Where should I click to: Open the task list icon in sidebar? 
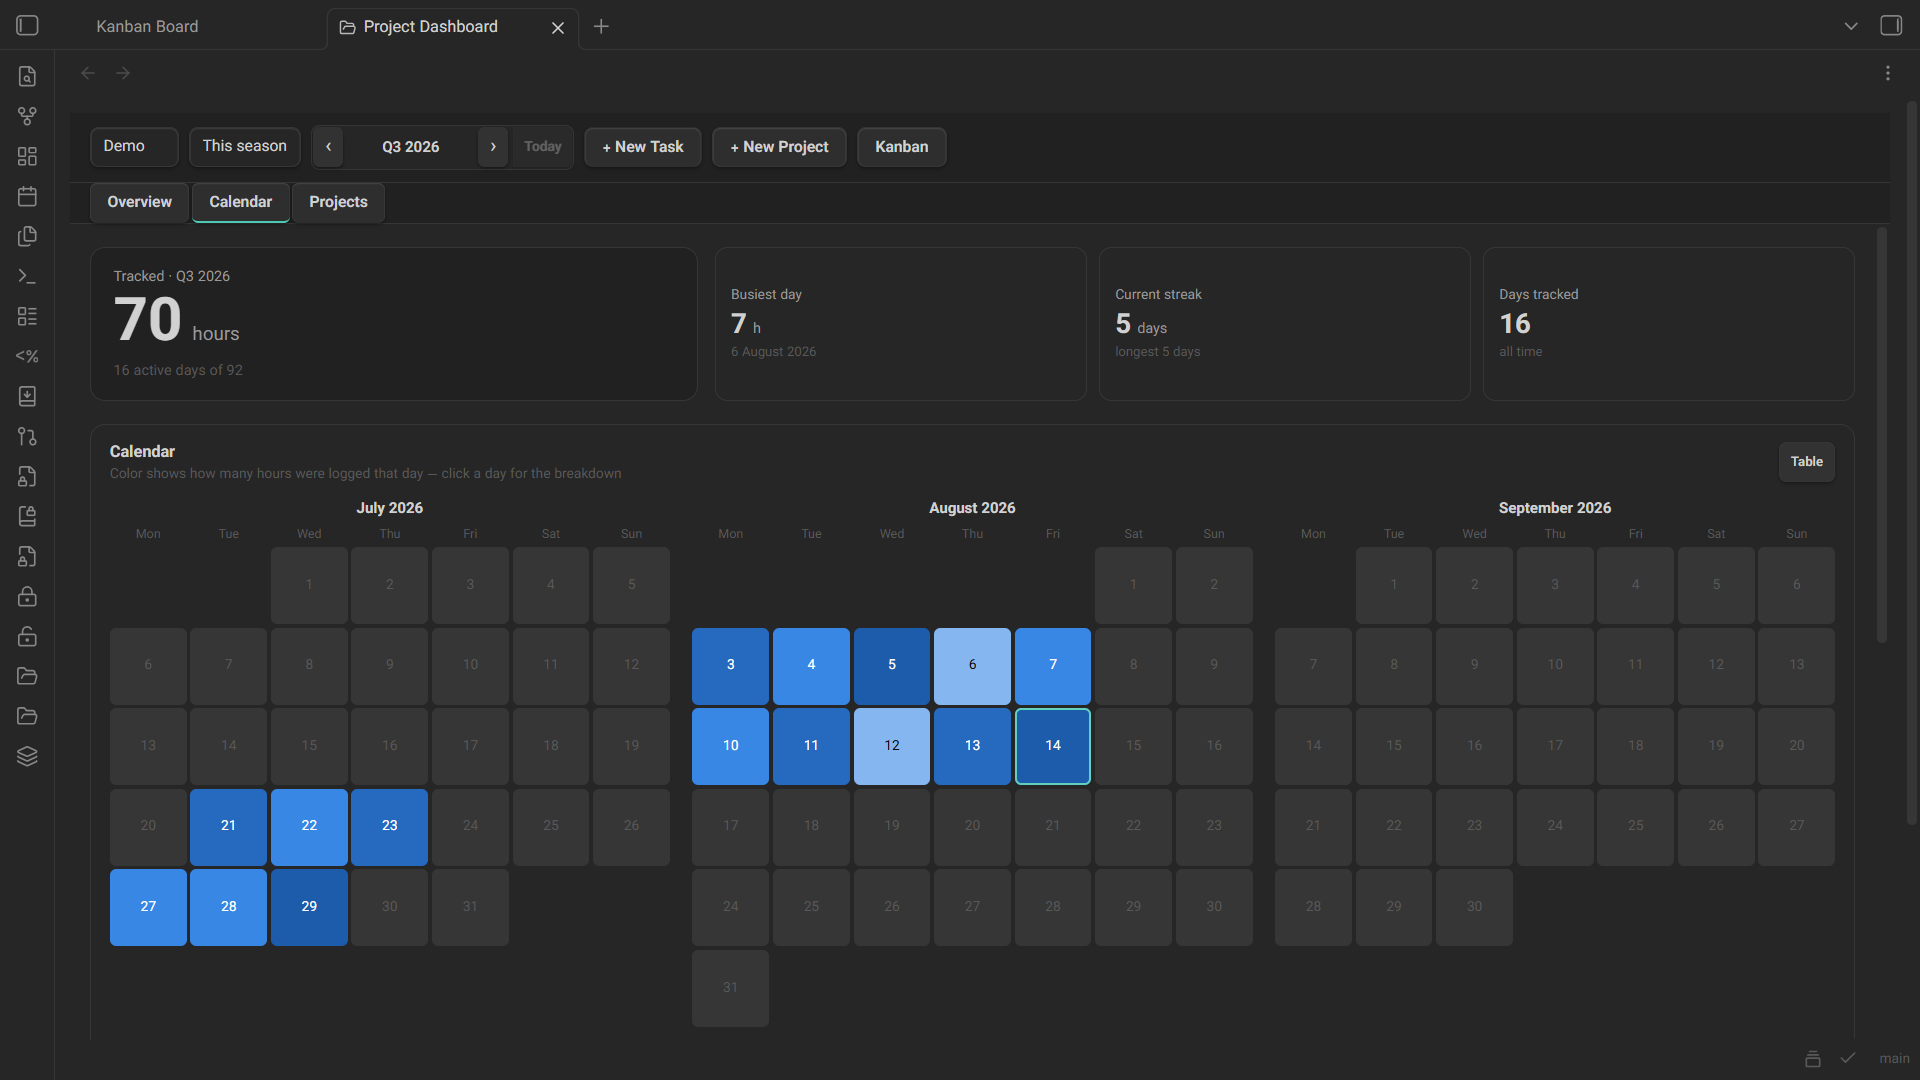(x=27, y=316)
